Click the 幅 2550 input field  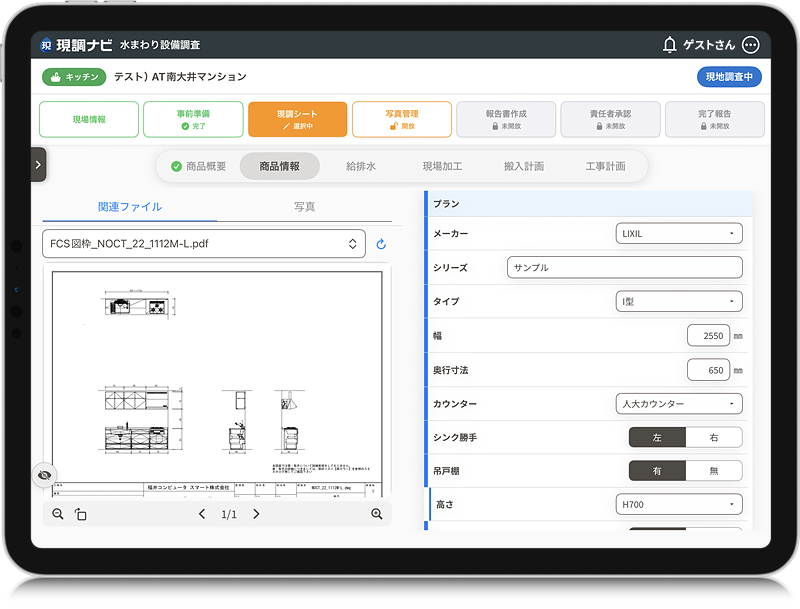tap(709, 336)
